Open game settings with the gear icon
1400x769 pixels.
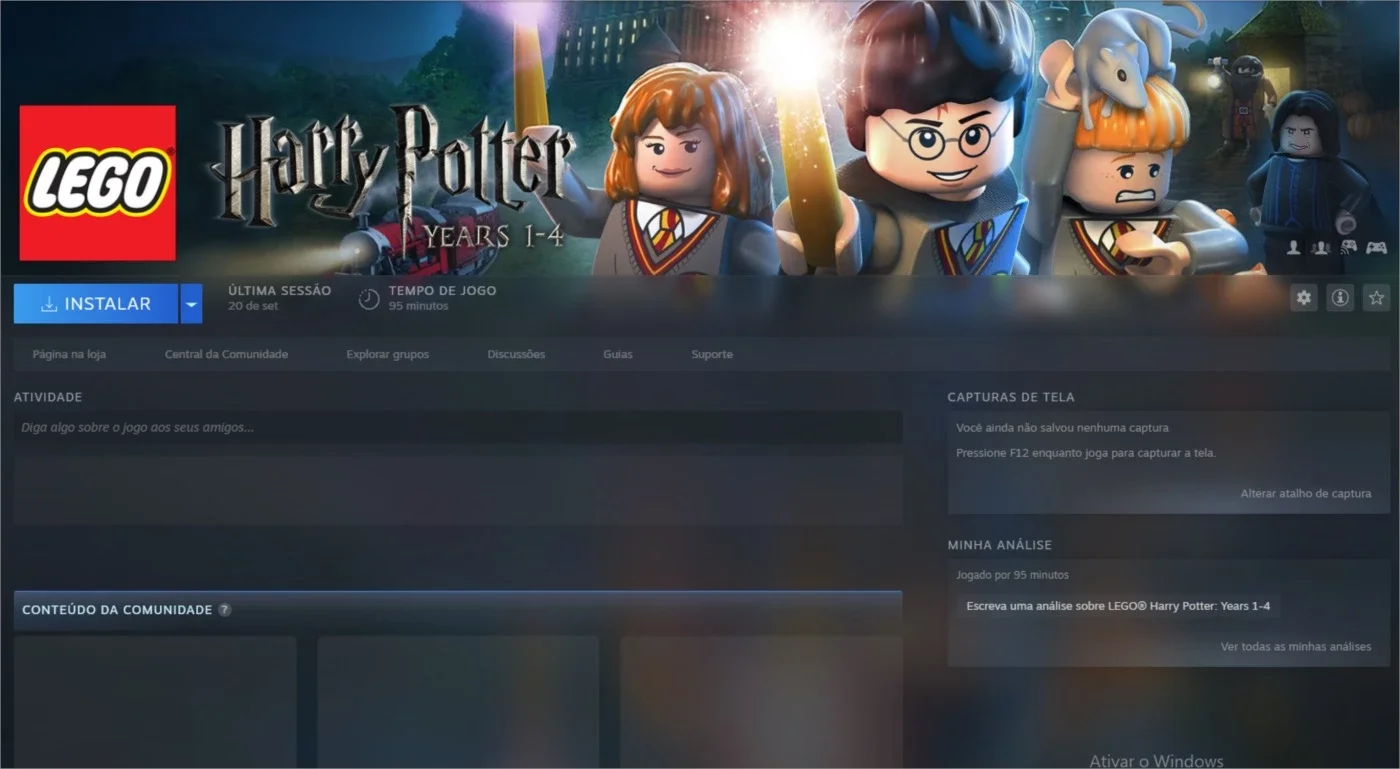coord(1304,298)
